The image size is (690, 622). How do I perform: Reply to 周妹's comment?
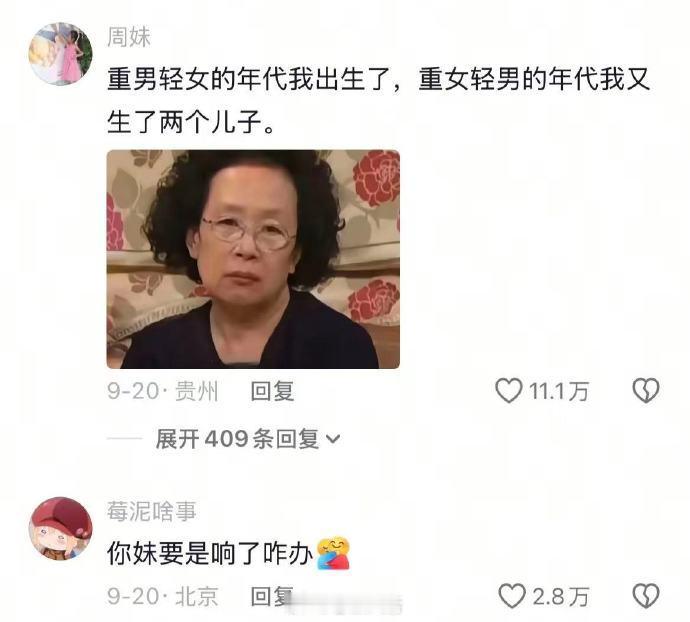click(272, 391)
